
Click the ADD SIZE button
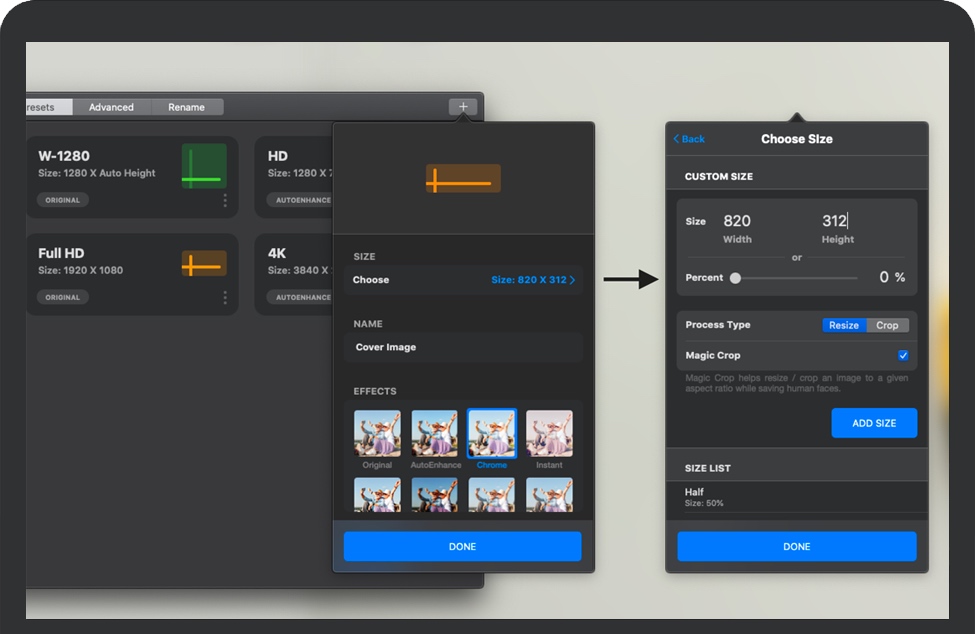pyautogui.click(x=873, y=423)
